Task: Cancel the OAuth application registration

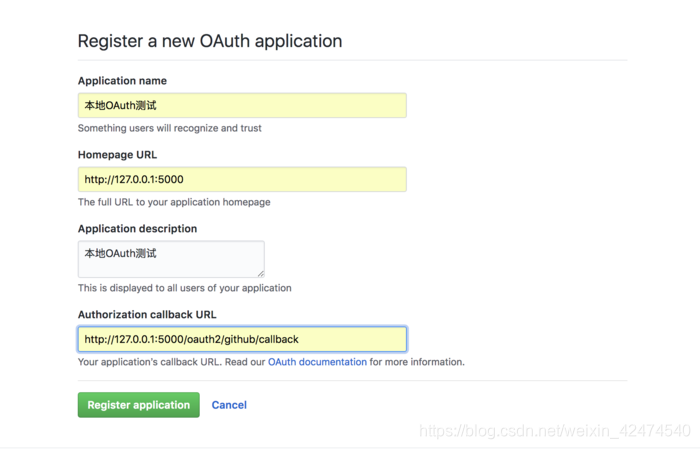Action: click(x=229, y=405)
